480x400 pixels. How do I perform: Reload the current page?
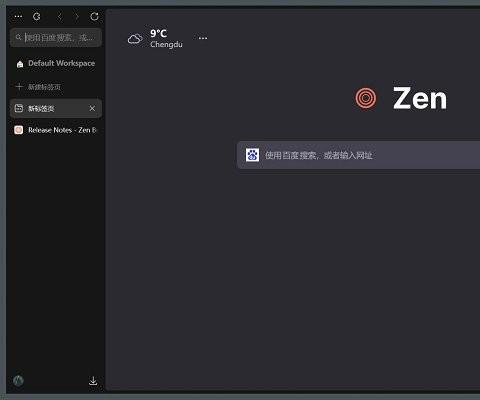point(94,16)
